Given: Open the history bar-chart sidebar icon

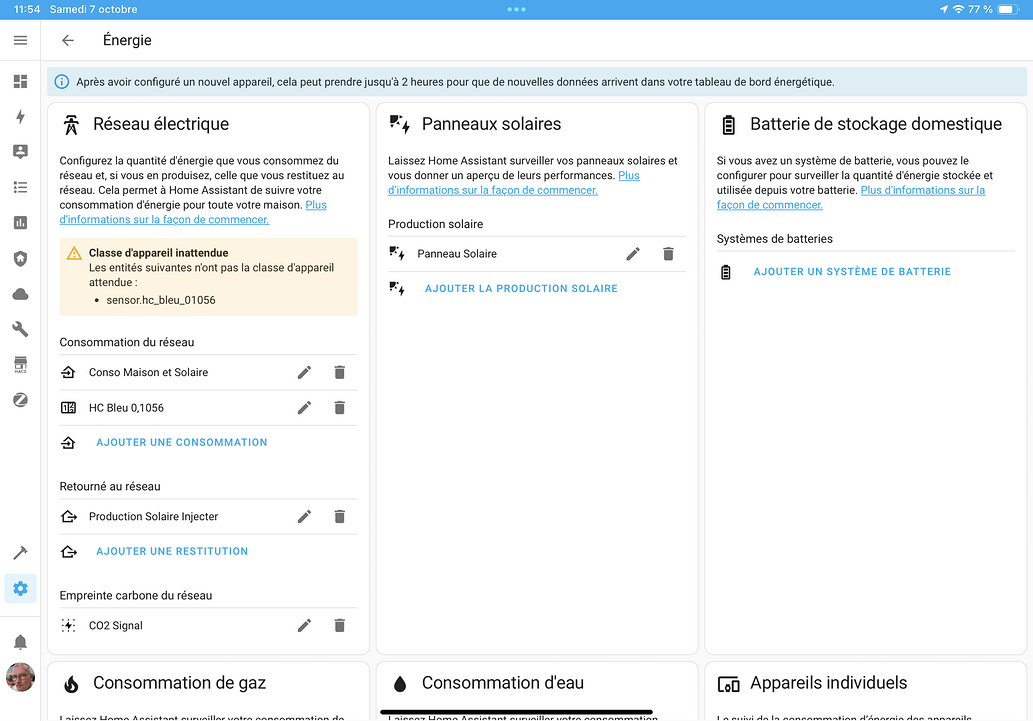Looking at the screenshot, I should coord(20,223).
